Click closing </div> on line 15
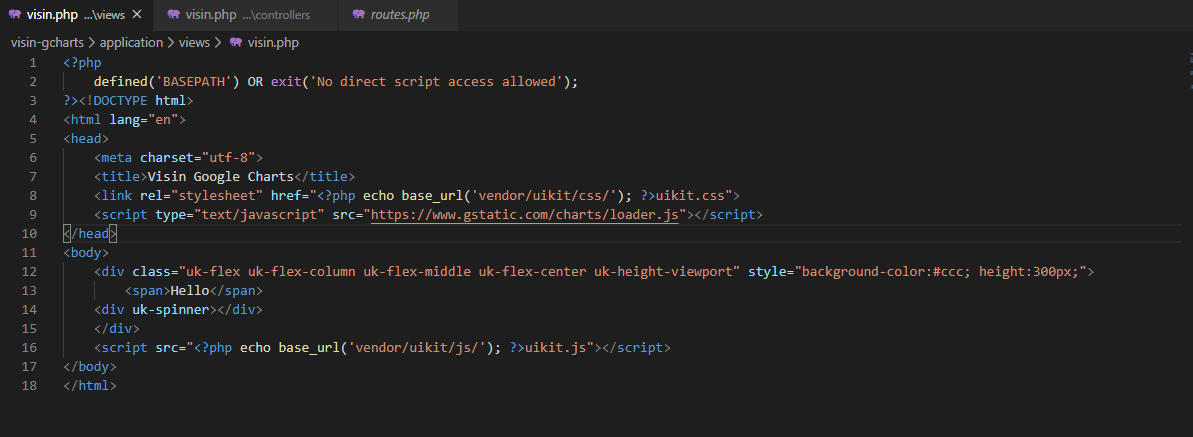 point(116,329)
